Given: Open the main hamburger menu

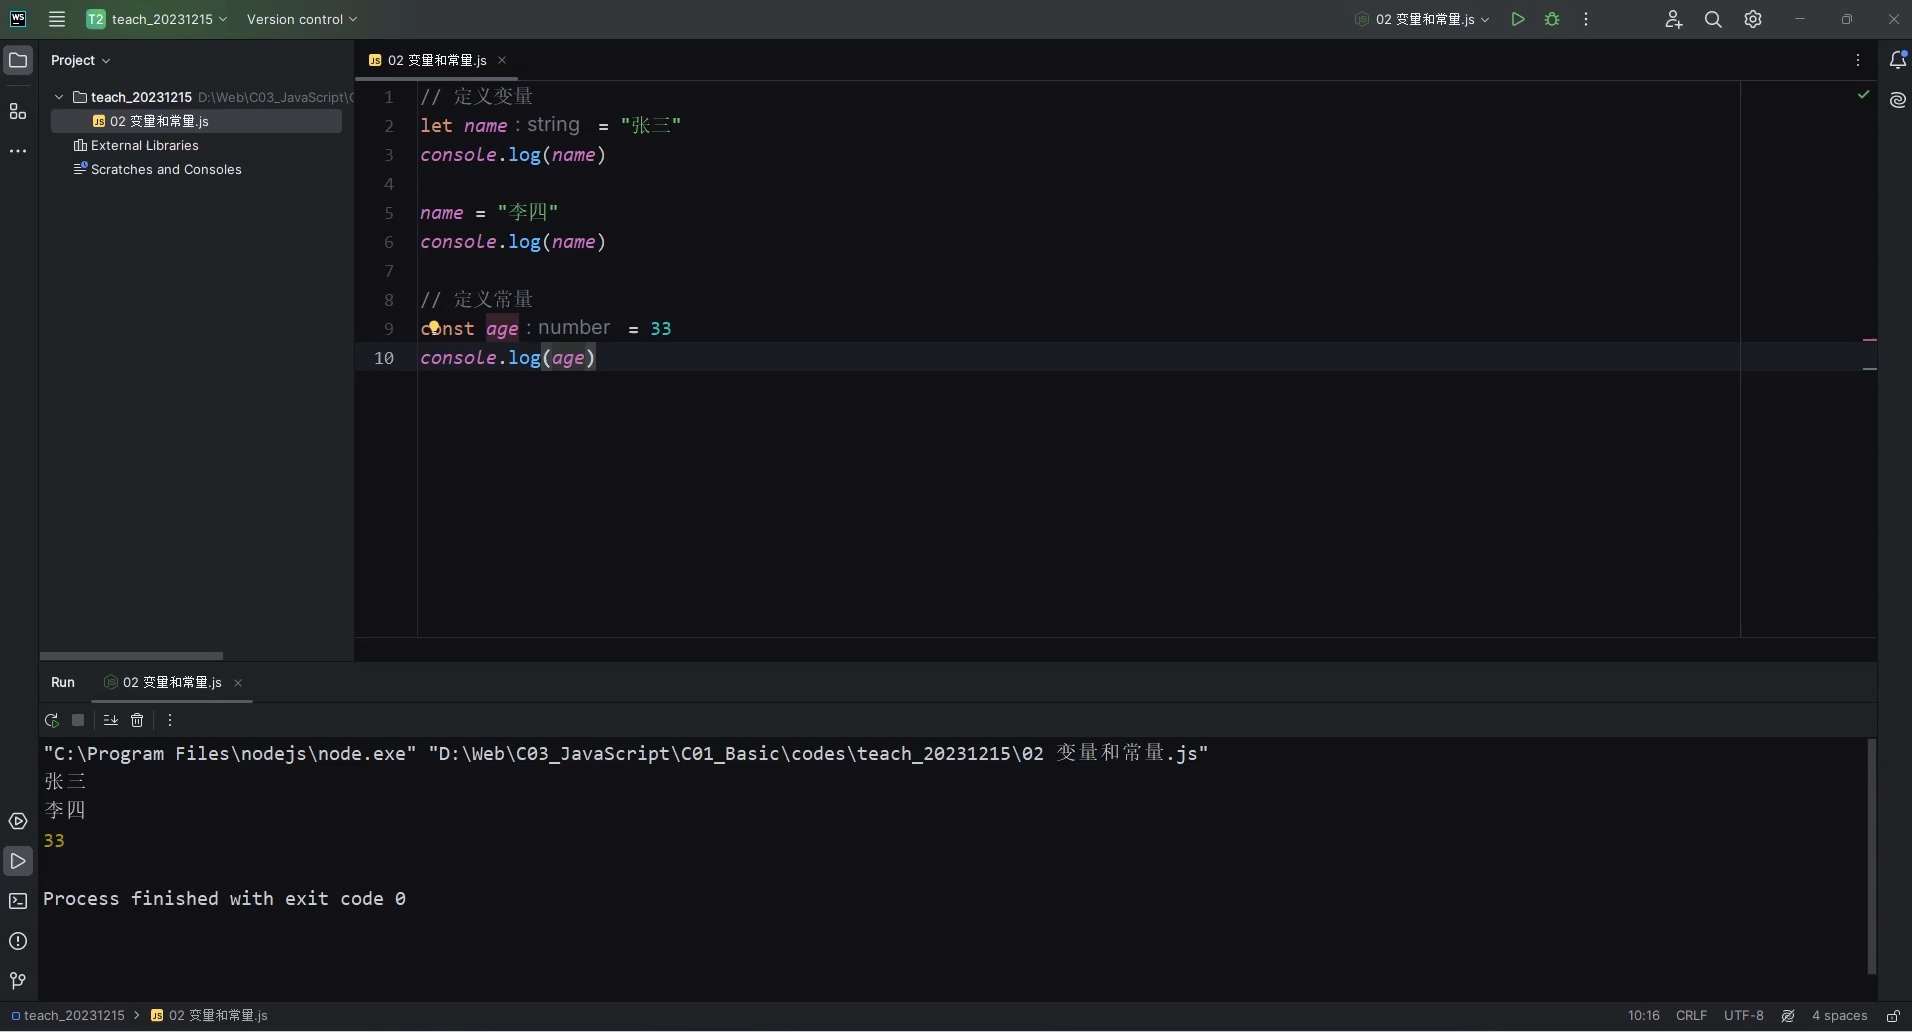Looking at the screenshot, I should 56,19.
